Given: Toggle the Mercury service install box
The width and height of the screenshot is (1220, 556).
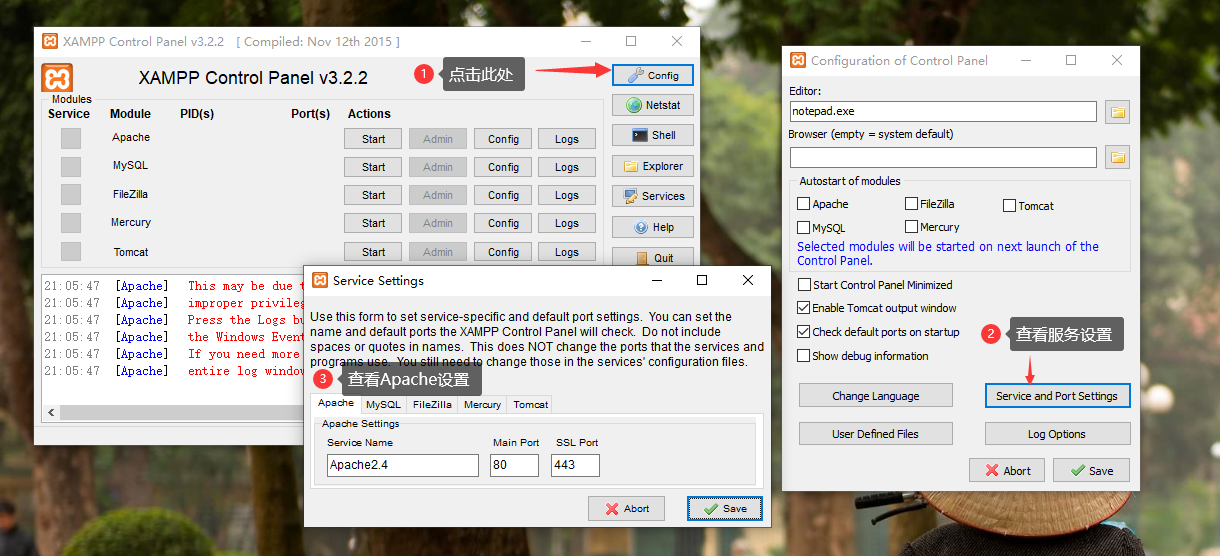Looking at the screenshot, I should (x=70, y=222).
